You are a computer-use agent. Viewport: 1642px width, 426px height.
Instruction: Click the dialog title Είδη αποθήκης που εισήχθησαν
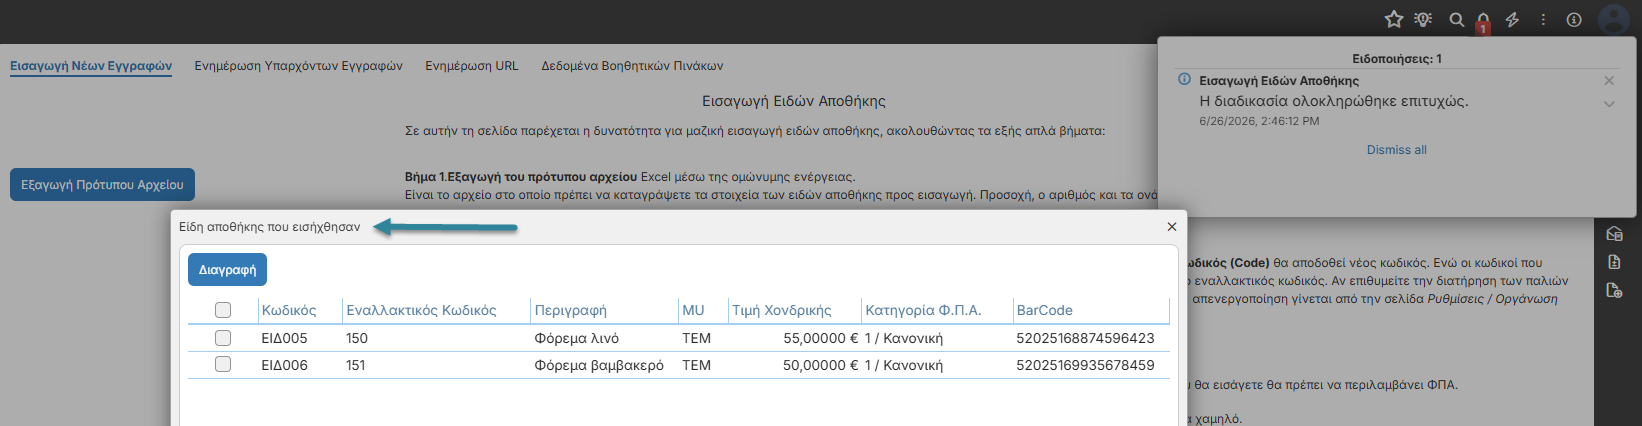(269, 227)
